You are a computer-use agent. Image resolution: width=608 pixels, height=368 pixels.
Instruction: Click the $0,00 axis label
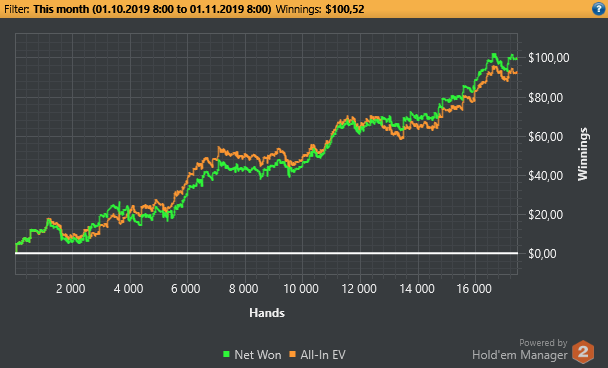pyautogui.click(x=542, y=254)
